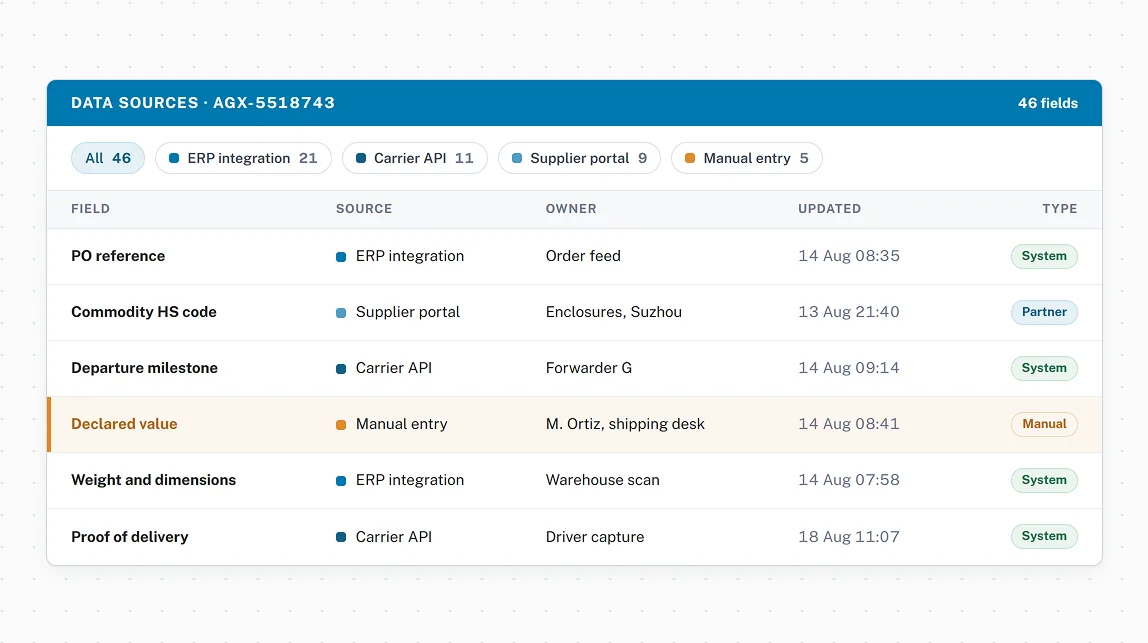Viewport: 1148px width, 643px height.
Task: Click the timestamp 13 Aug 21:40
Action: tap(849, 312)
